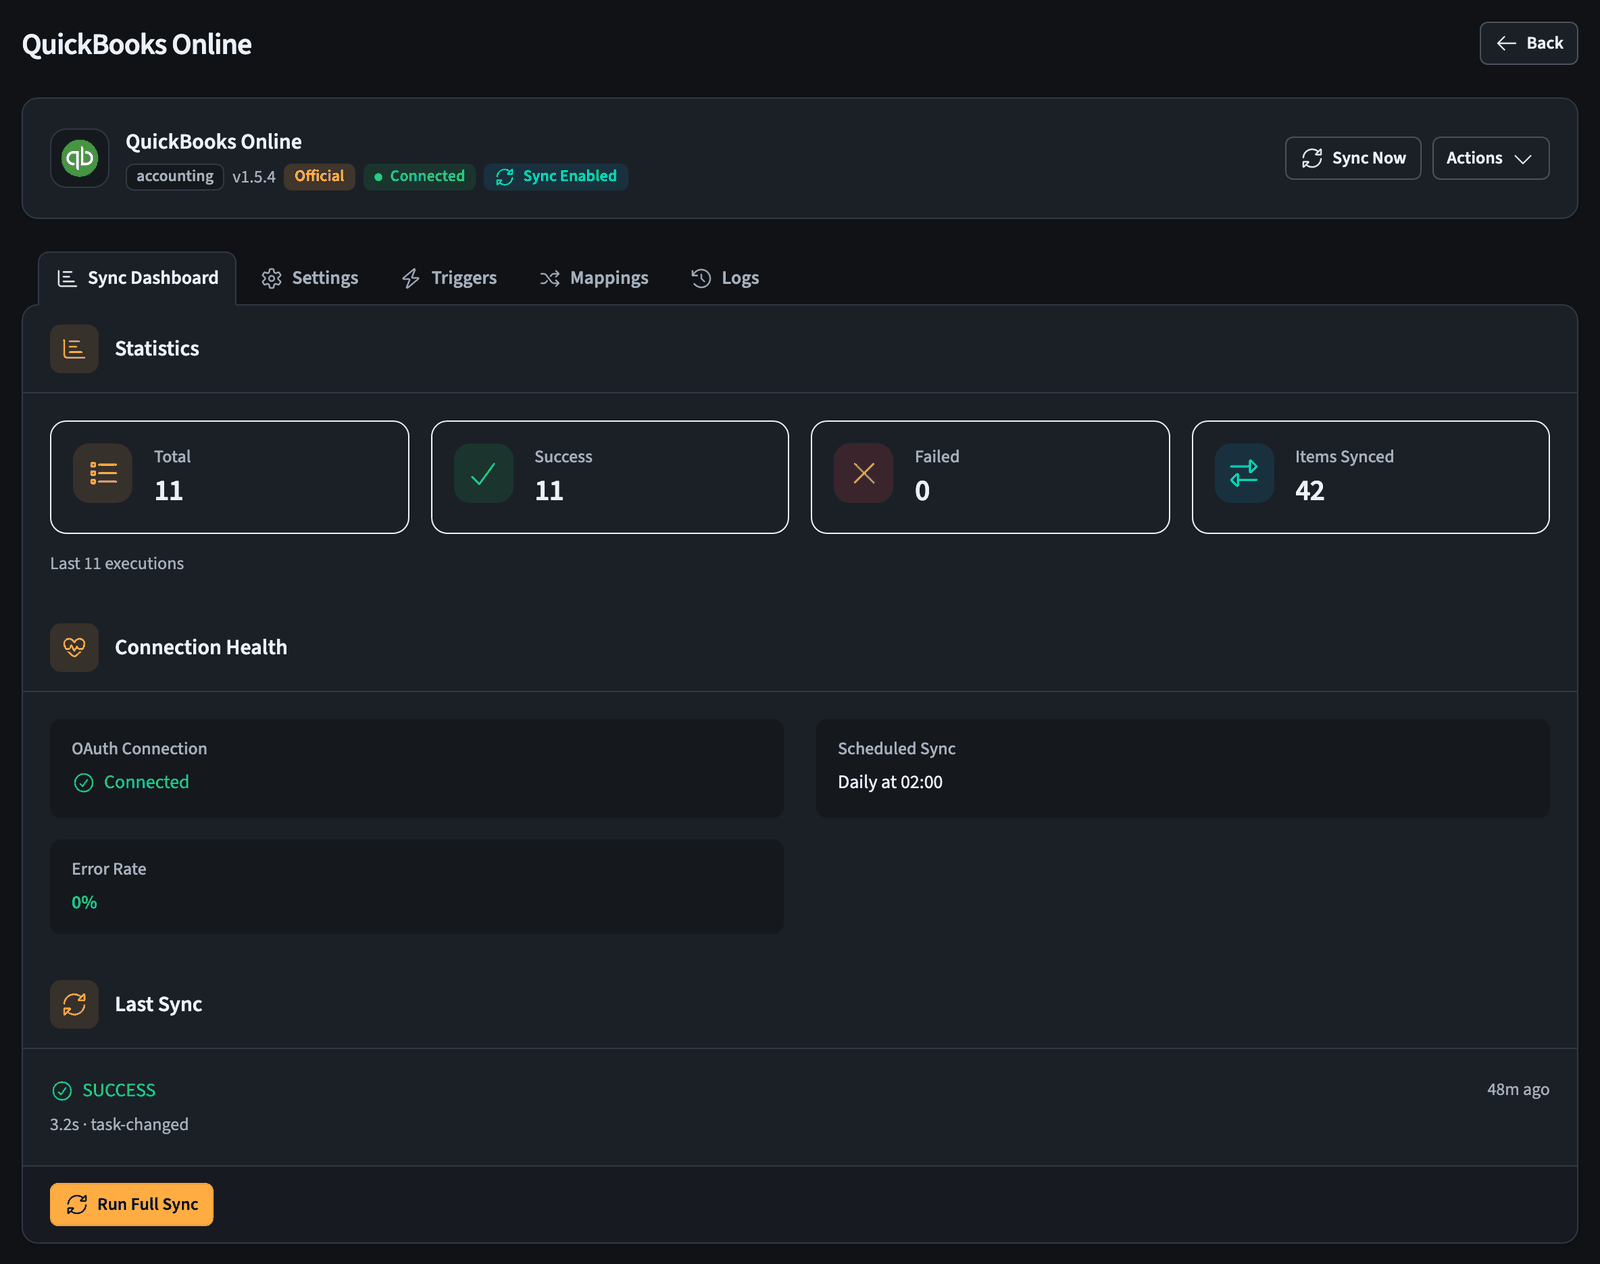This screenshot has height=1264, width=1600.
Task: Click the Official badge
Action: (319, 176)
